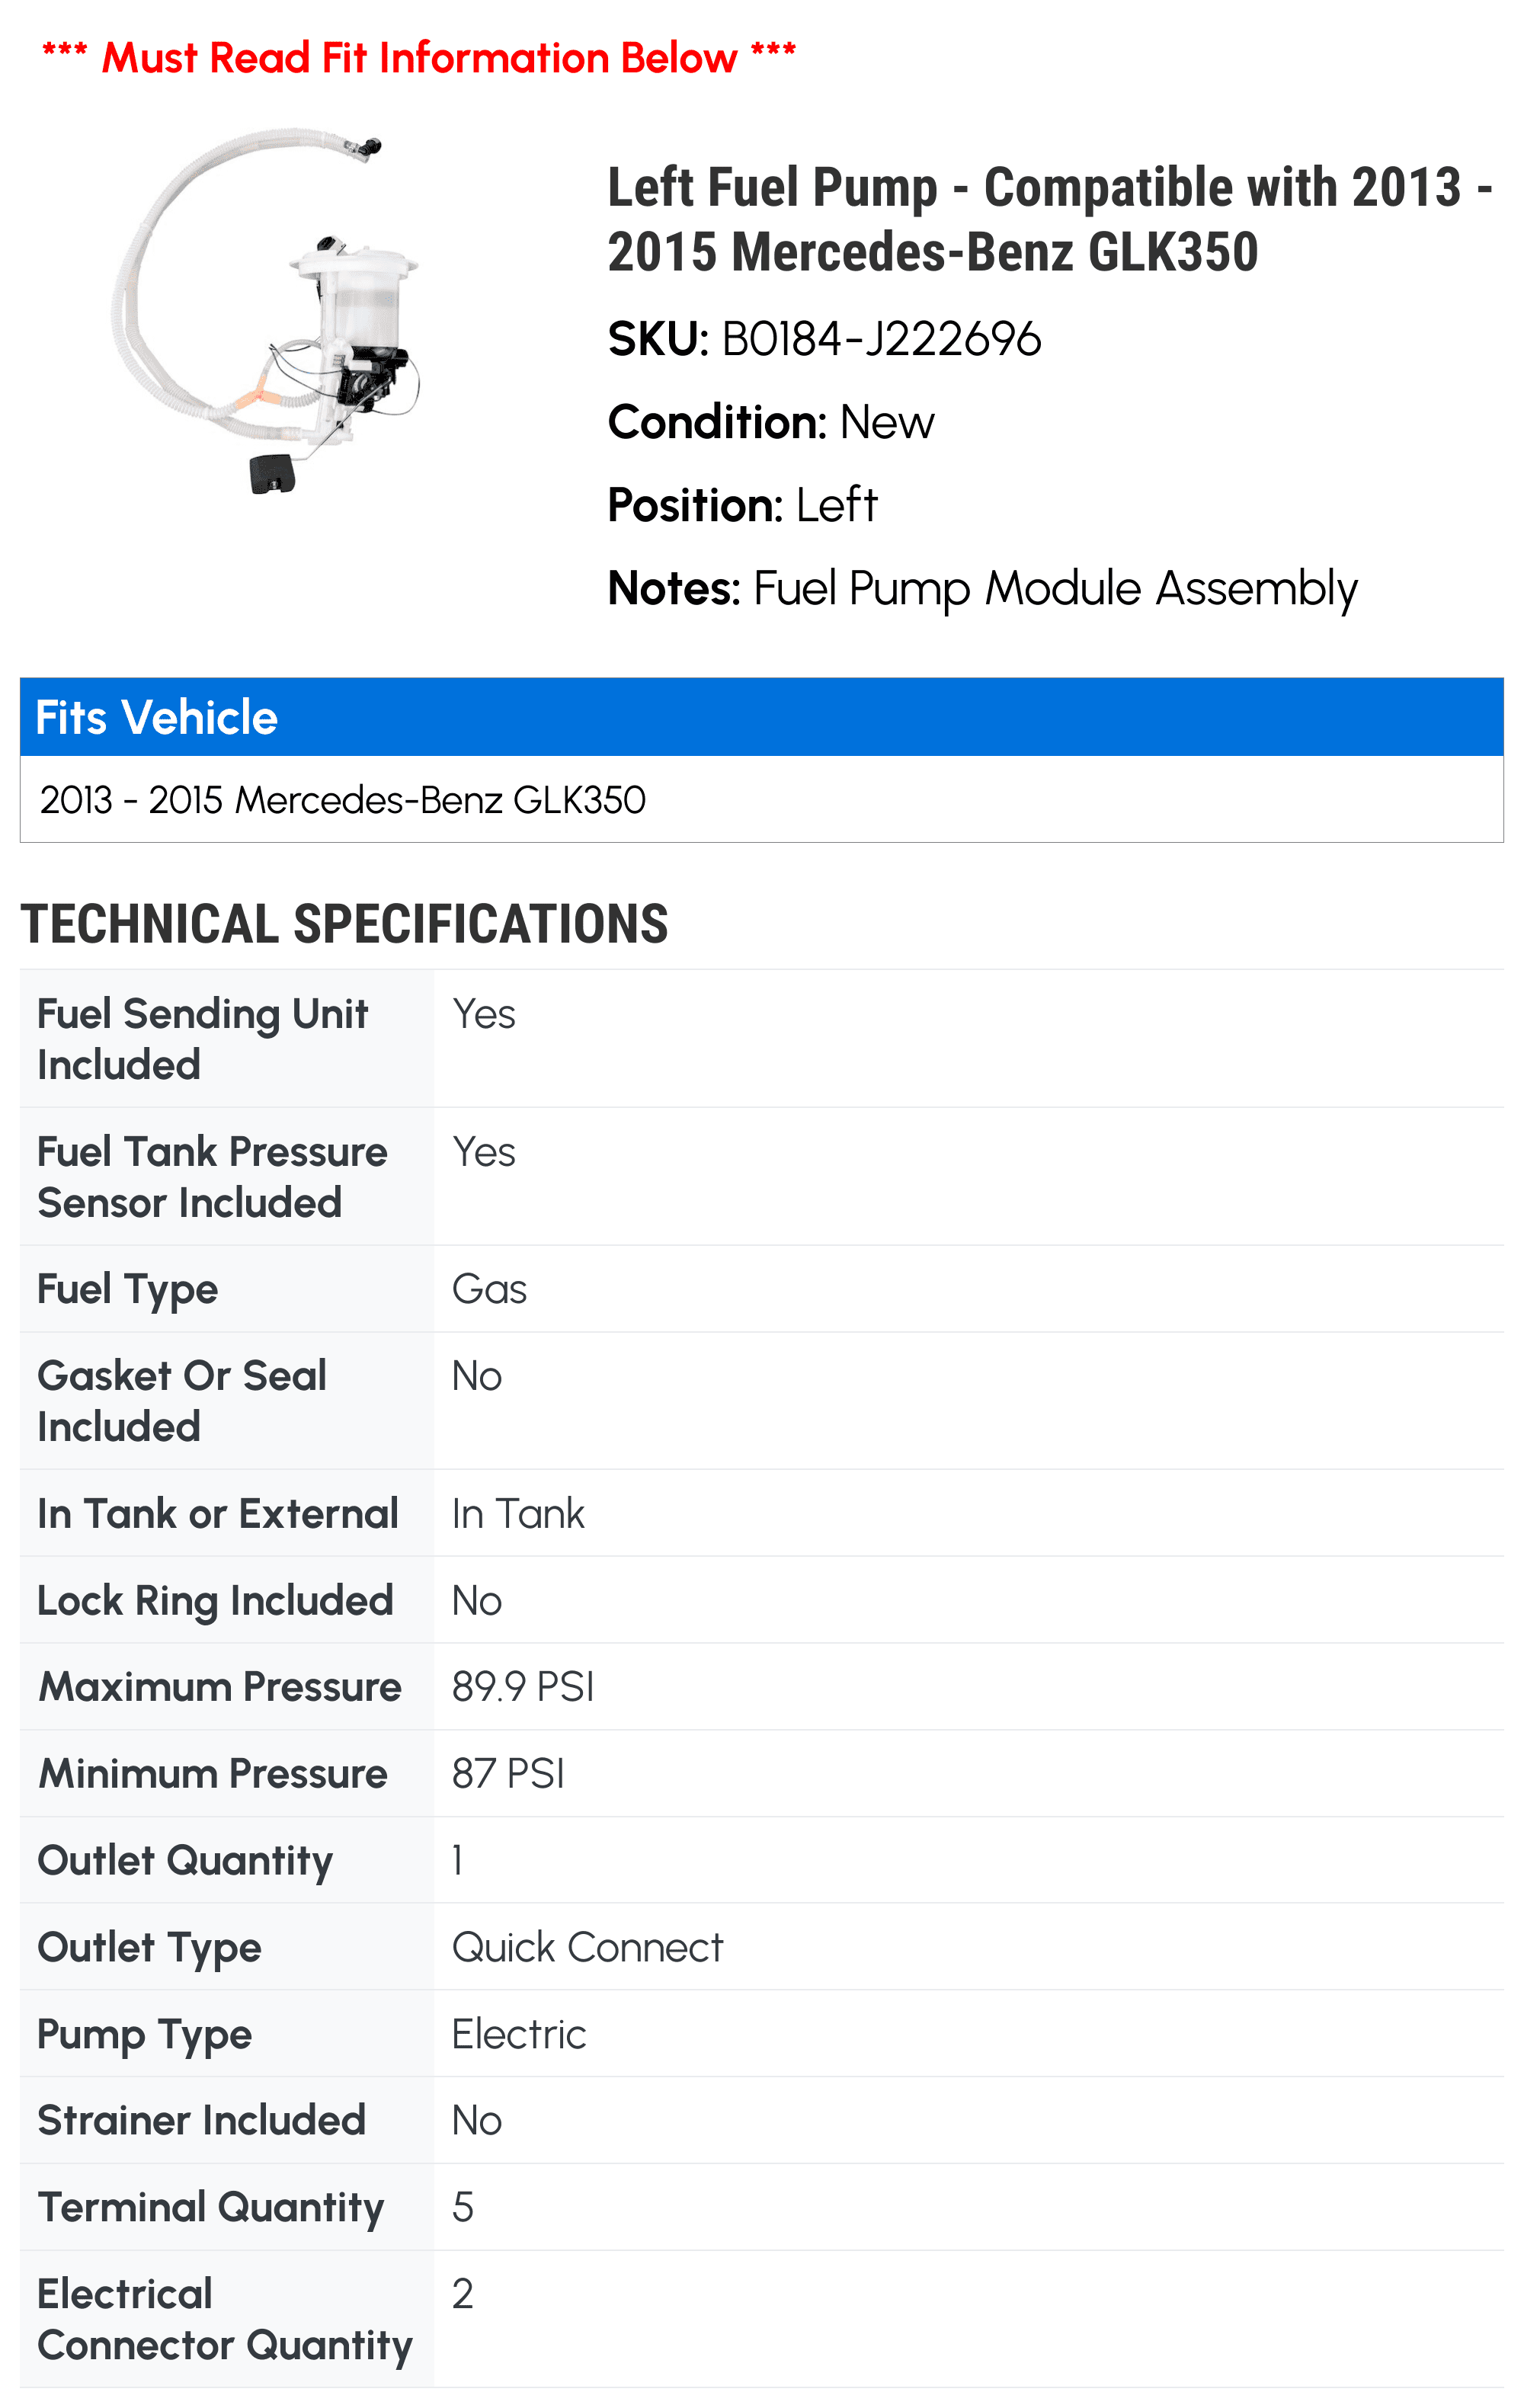
Task: Click the Outlet Type Quick Connect value
Action: [x=587, y=1947]
